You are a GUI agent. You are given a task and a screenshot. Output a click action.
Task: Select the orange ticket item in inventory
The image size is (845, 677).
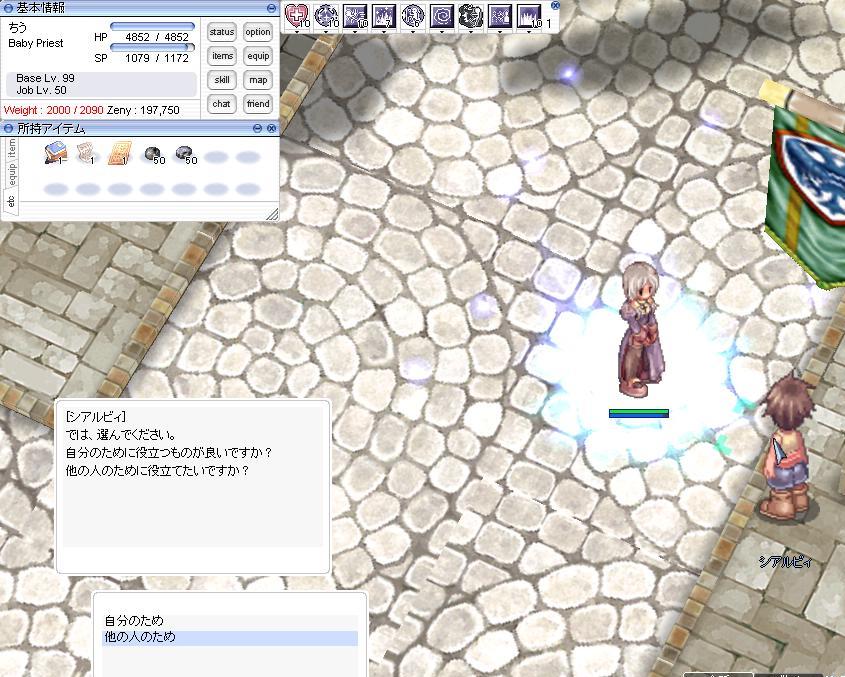(119, 154)
